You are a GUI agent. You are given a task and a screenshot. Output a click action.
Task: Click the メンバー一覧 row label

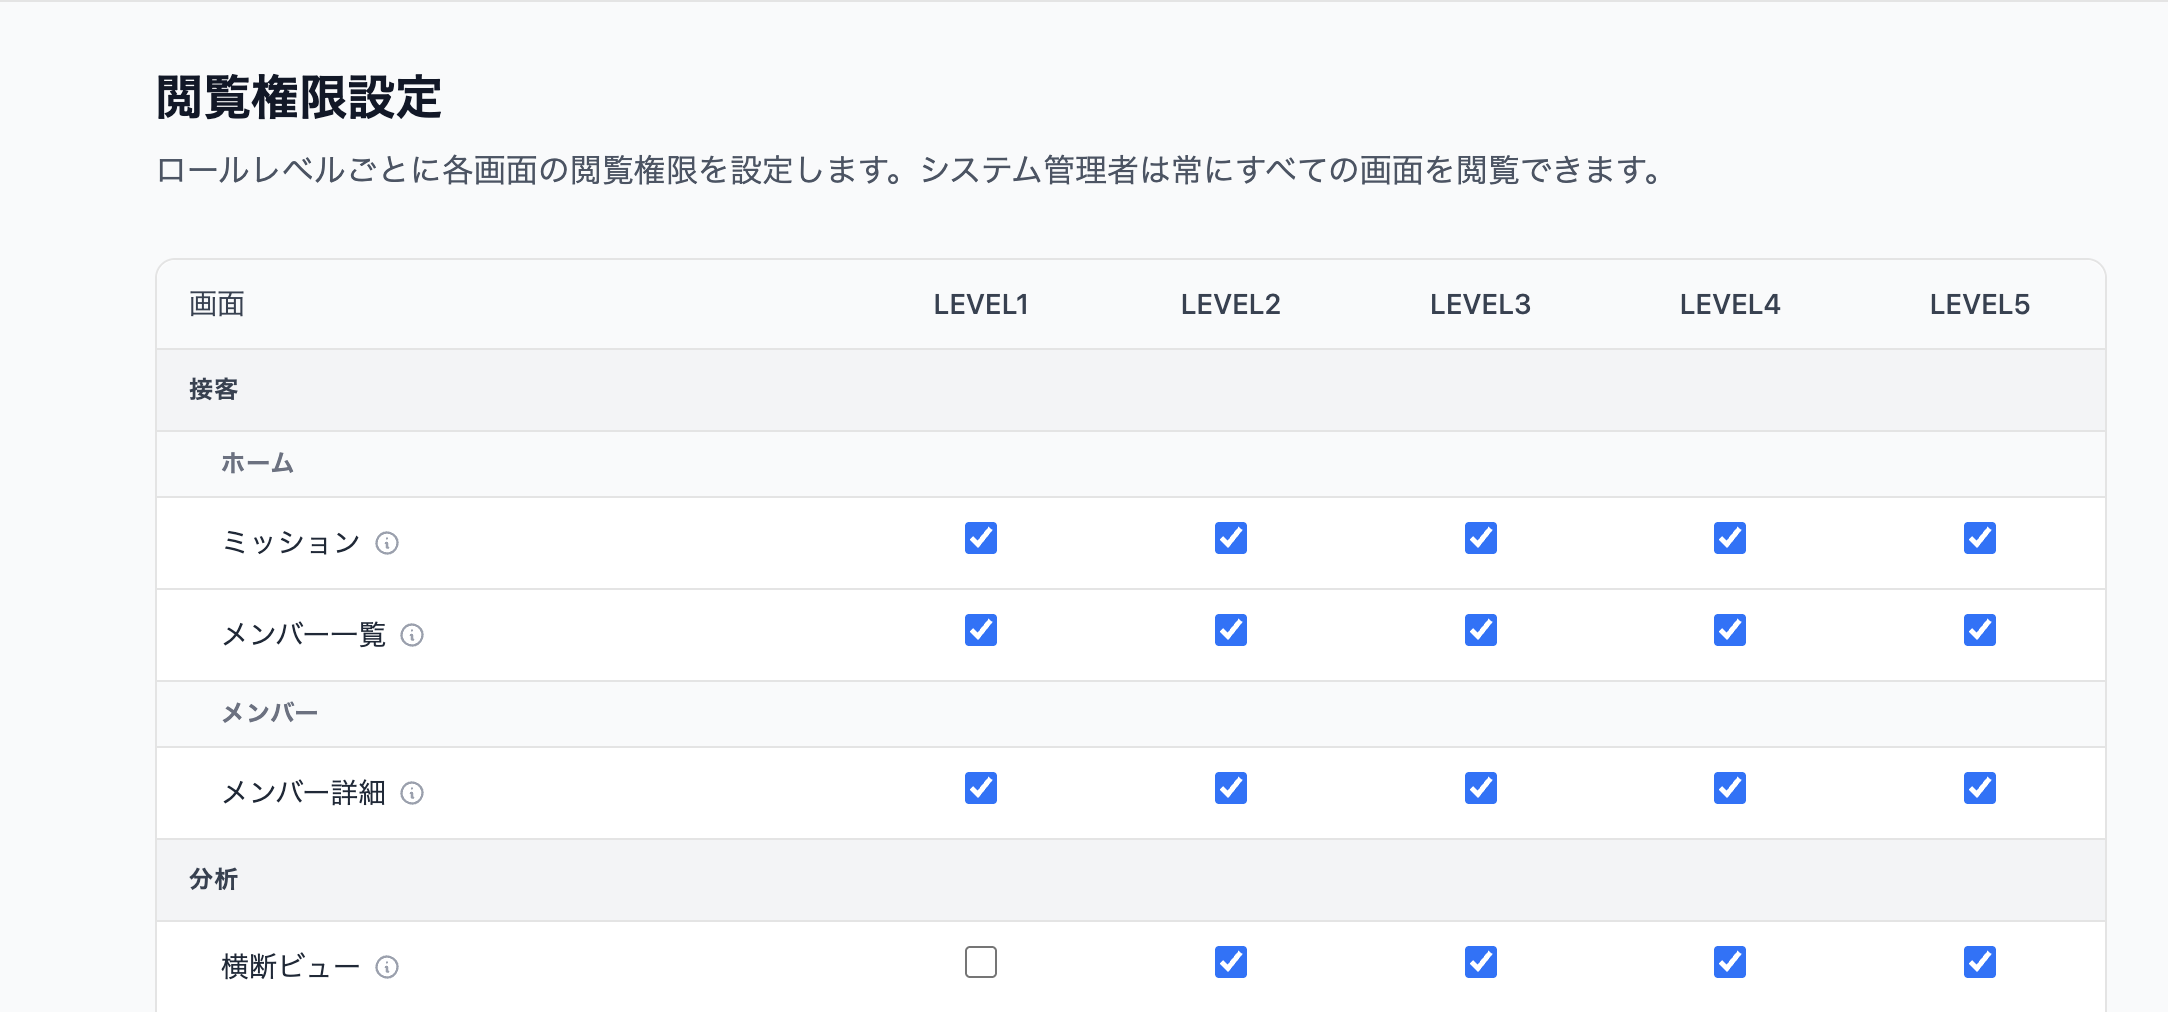click(x=304, y=635)
